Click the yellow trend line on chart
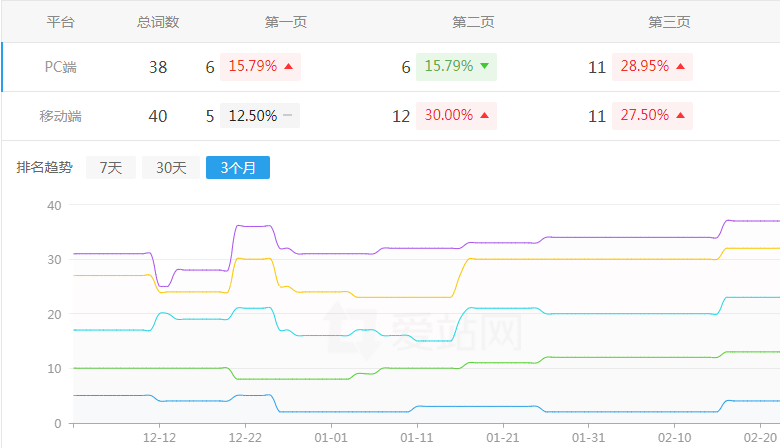 click(x=600, y=259)
